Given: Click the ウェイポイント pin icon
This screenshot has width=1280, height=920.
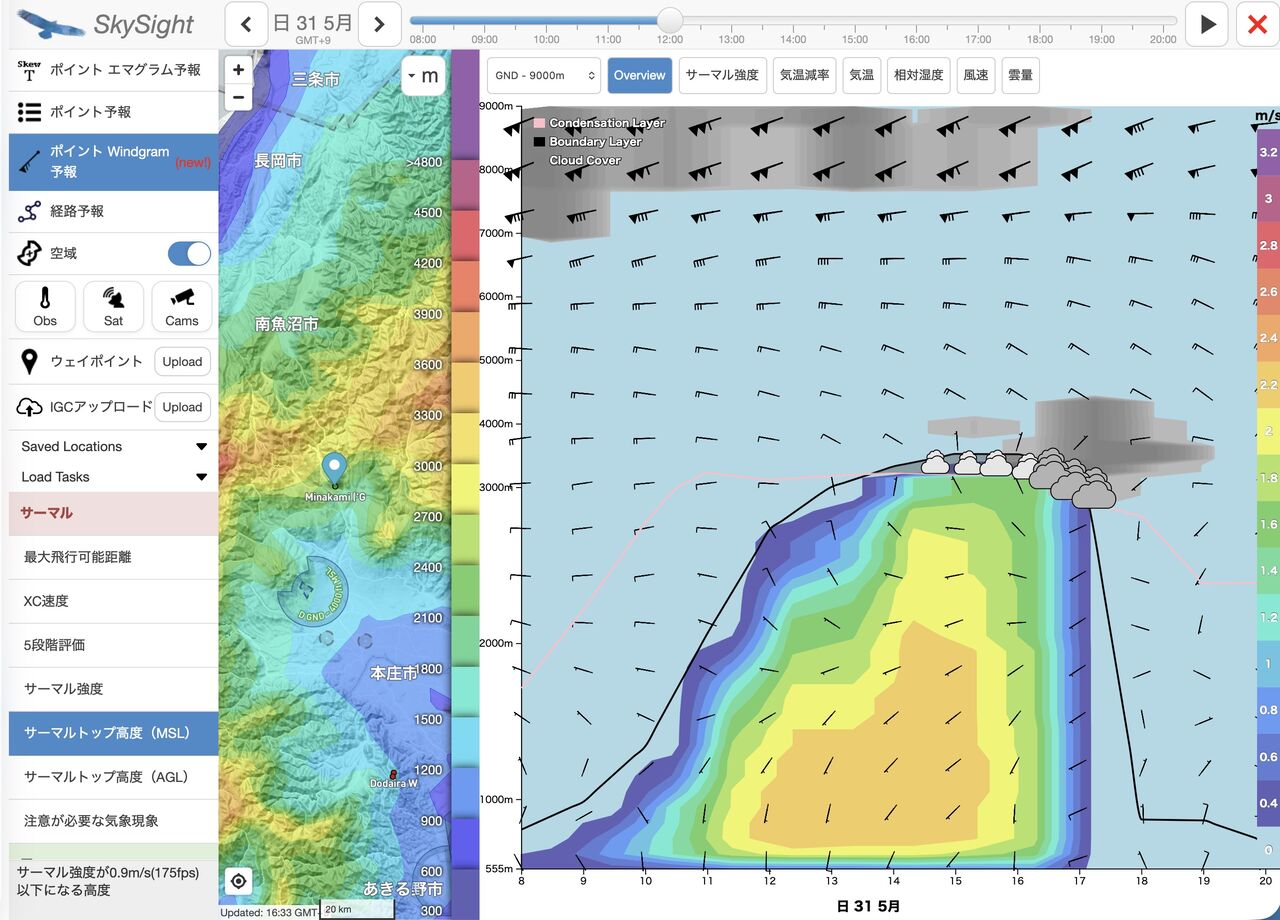Looking at the screenshot, I should tap(29, 362).
